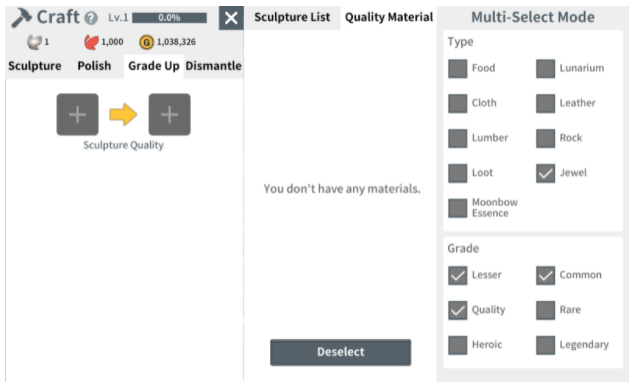Close the Craft panel with X
This screenshot has width=636, height=389.
231,18
